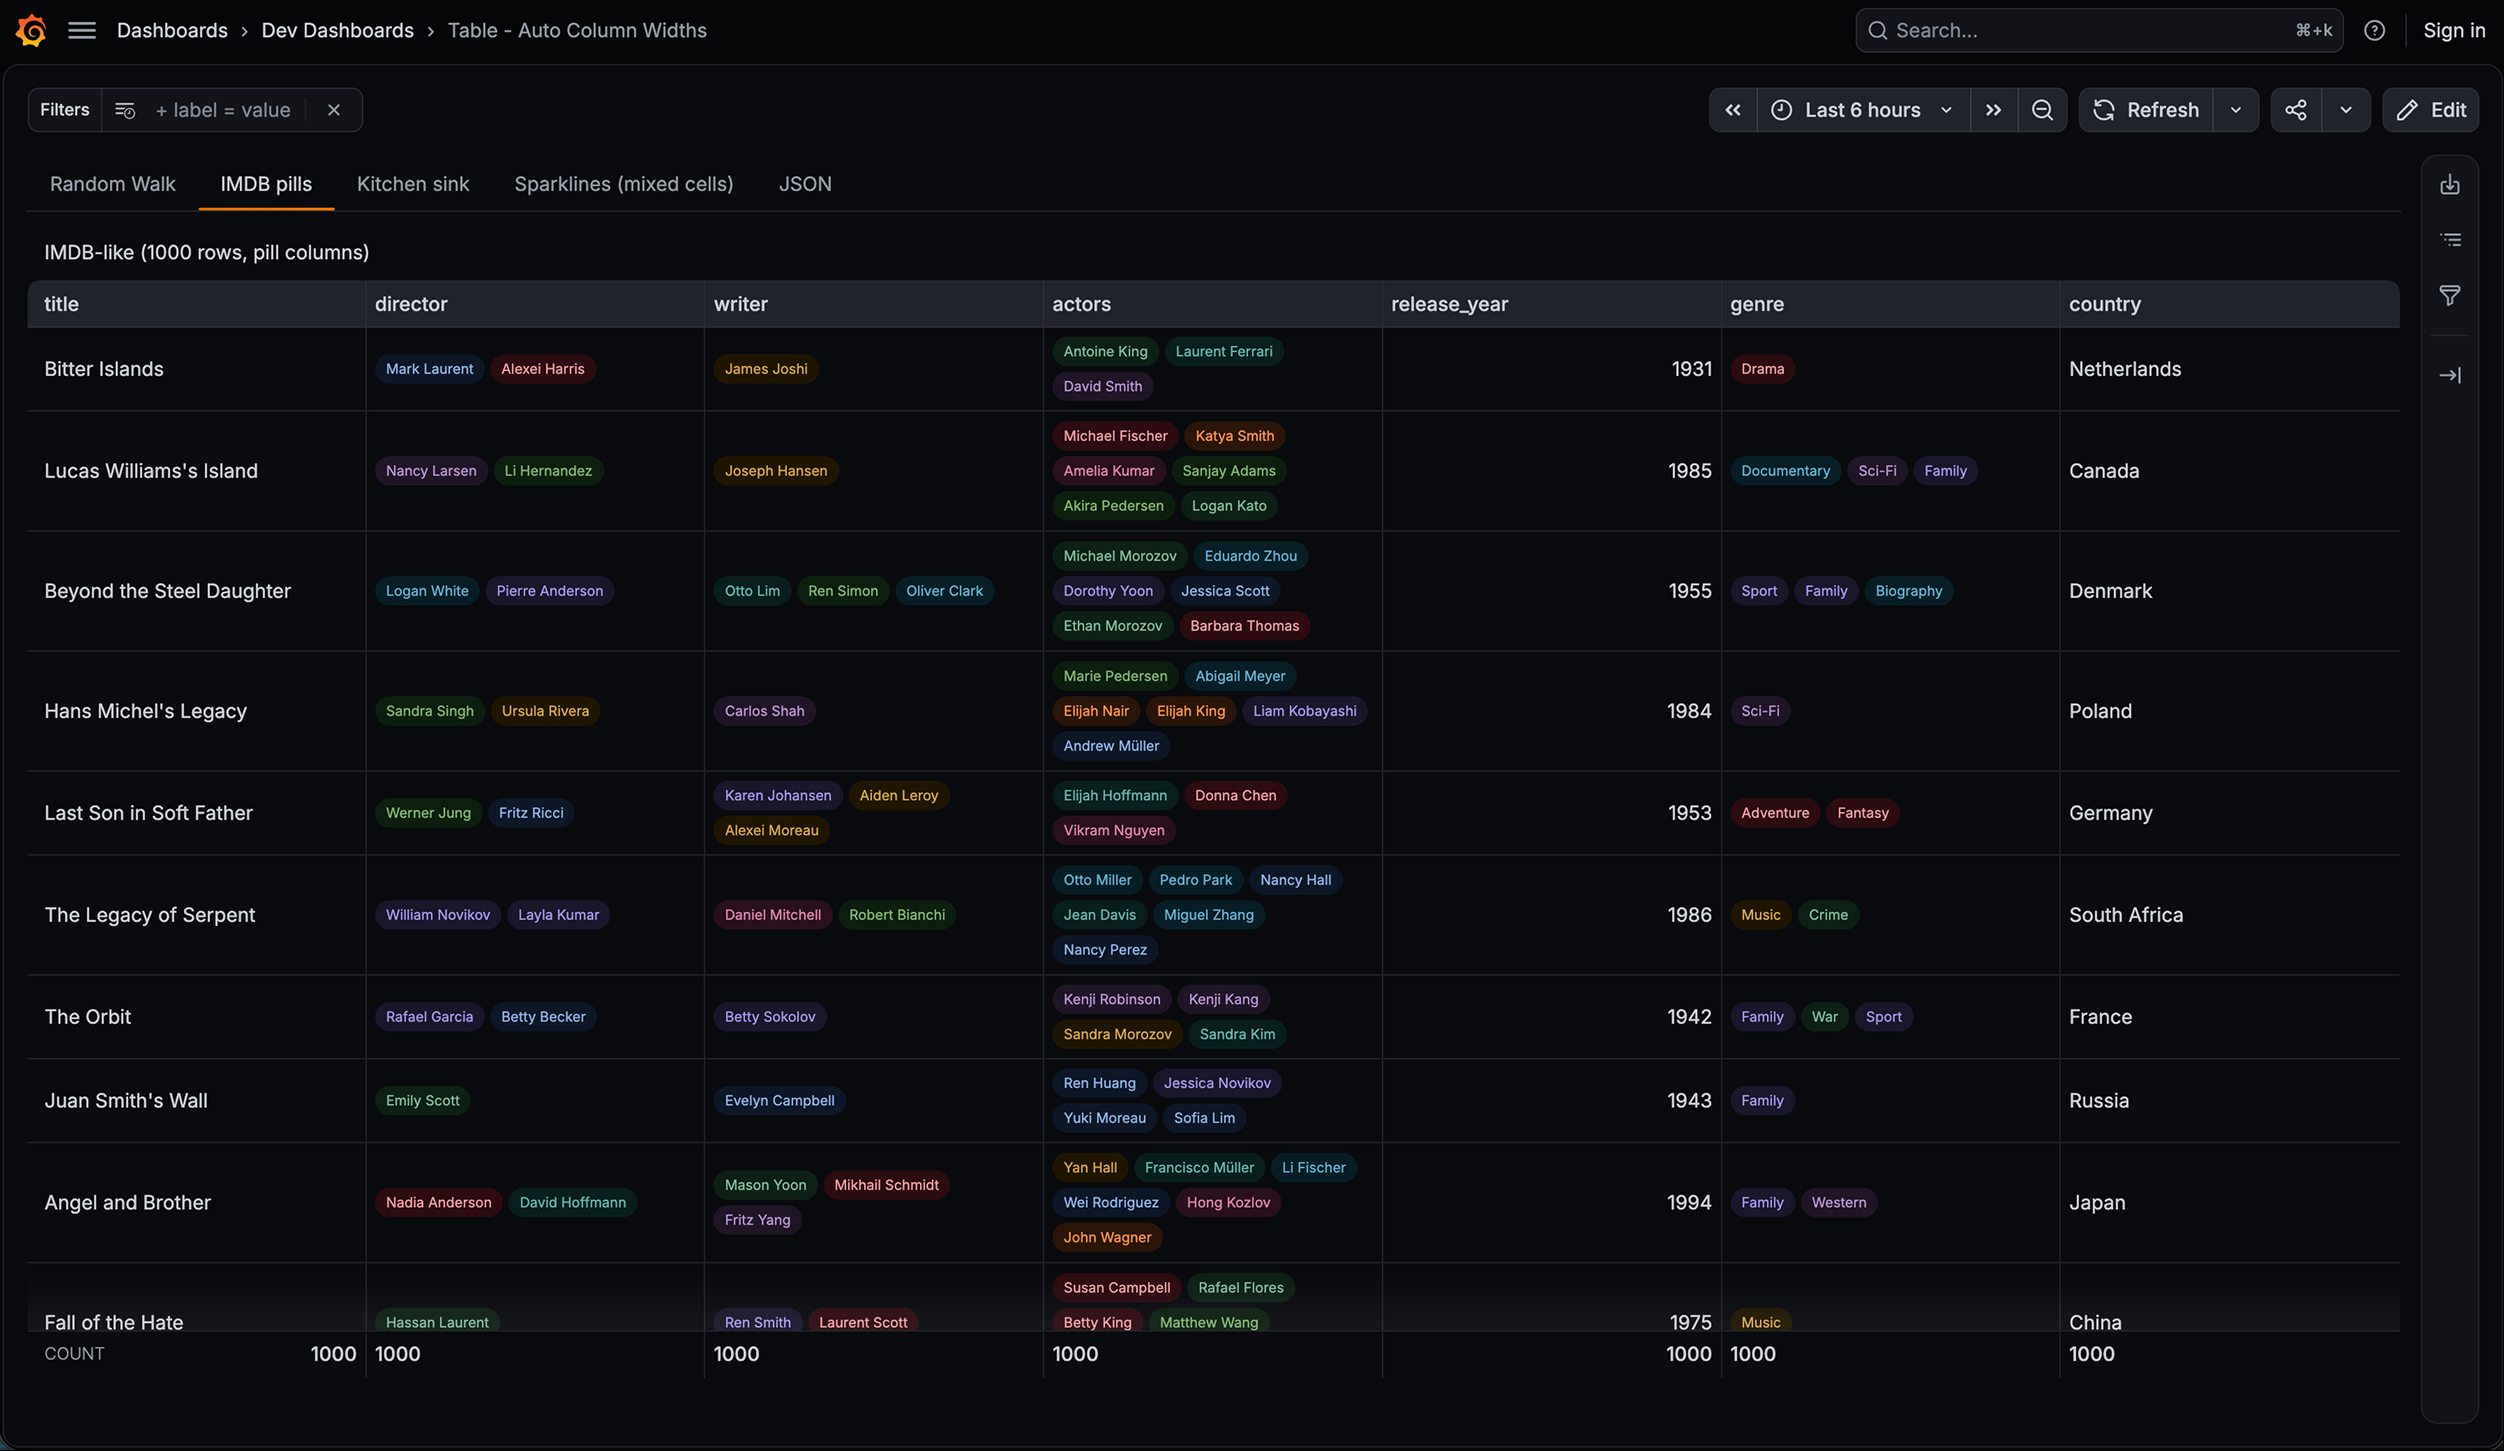Shift time range backward with double-left arrows
This screenshot has width=2504, height=1451.
click(x=1733, y=110)
